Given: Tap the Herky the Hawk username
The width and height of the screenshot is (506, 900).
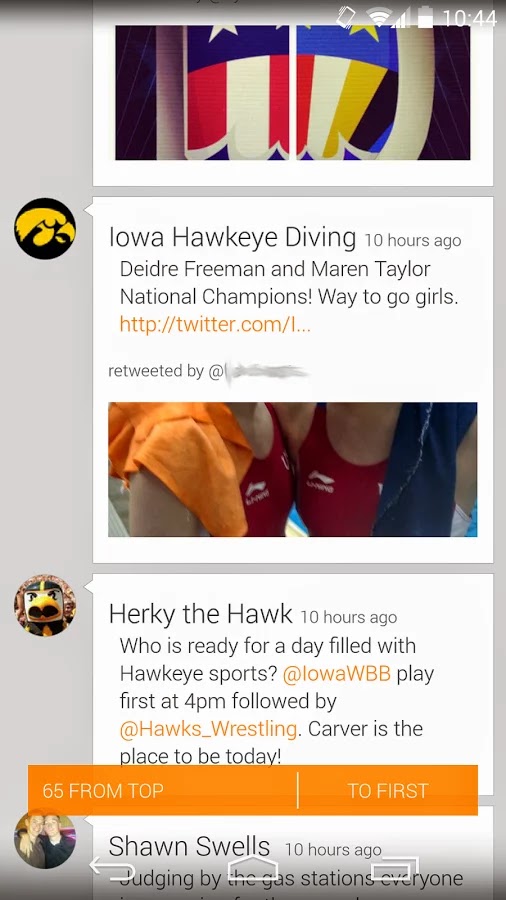Looking at the screenshot, I should coord(200,614).
